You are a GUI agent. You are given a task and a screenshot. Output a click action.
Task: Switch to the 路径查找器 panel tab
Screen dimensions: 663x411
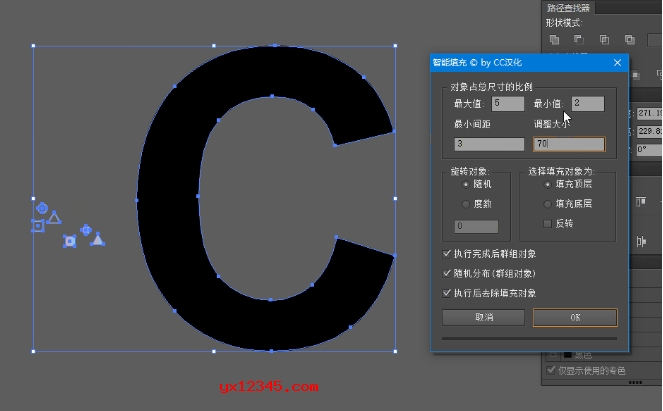pos(569,7)
